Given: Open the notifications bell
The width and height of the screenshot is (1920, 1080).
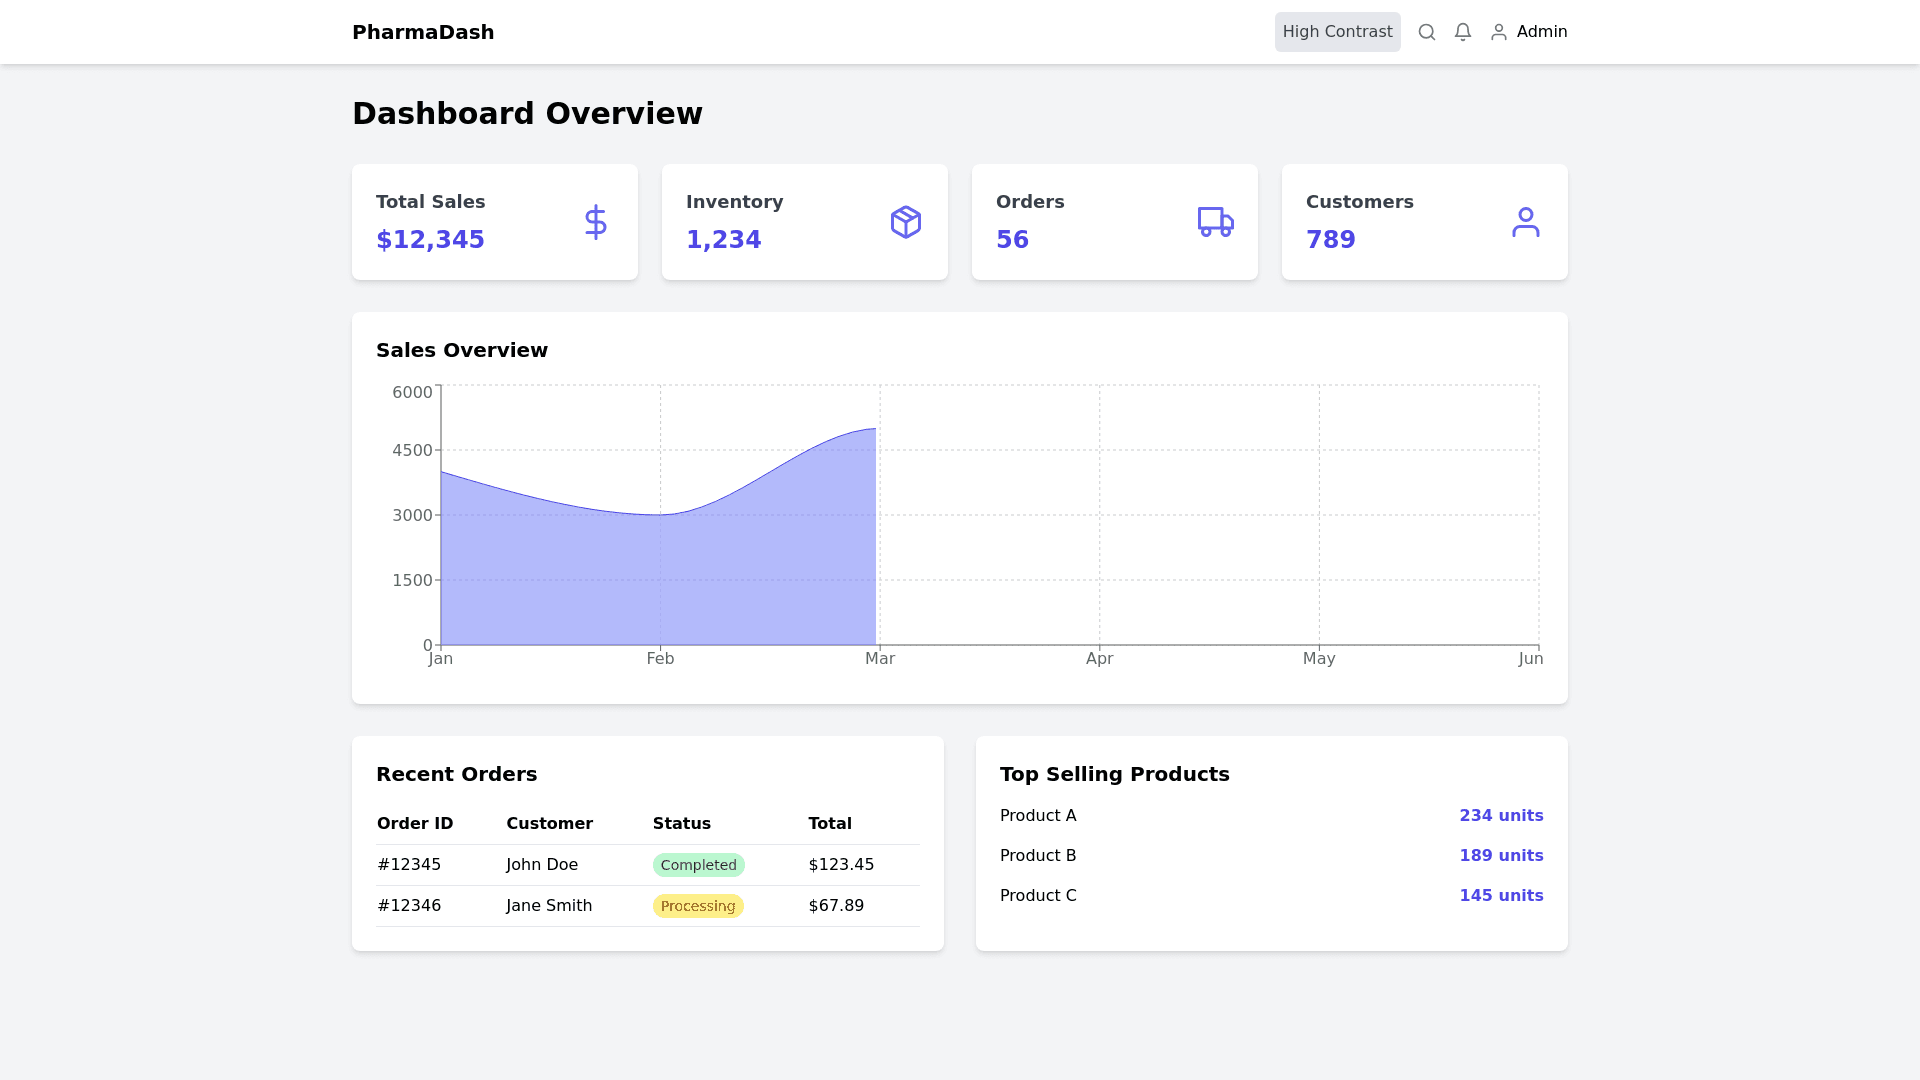Looking at the screenshot, I should click(x=1463, y=32).
